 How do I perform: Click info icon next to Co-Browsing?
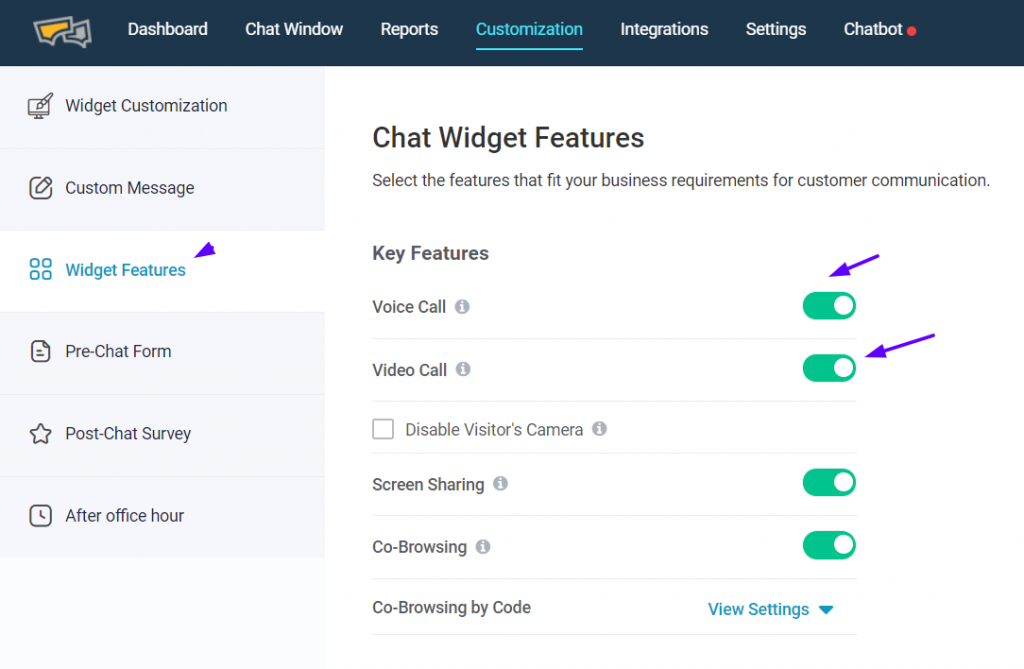pyautogui.click(x=483, y=547)
